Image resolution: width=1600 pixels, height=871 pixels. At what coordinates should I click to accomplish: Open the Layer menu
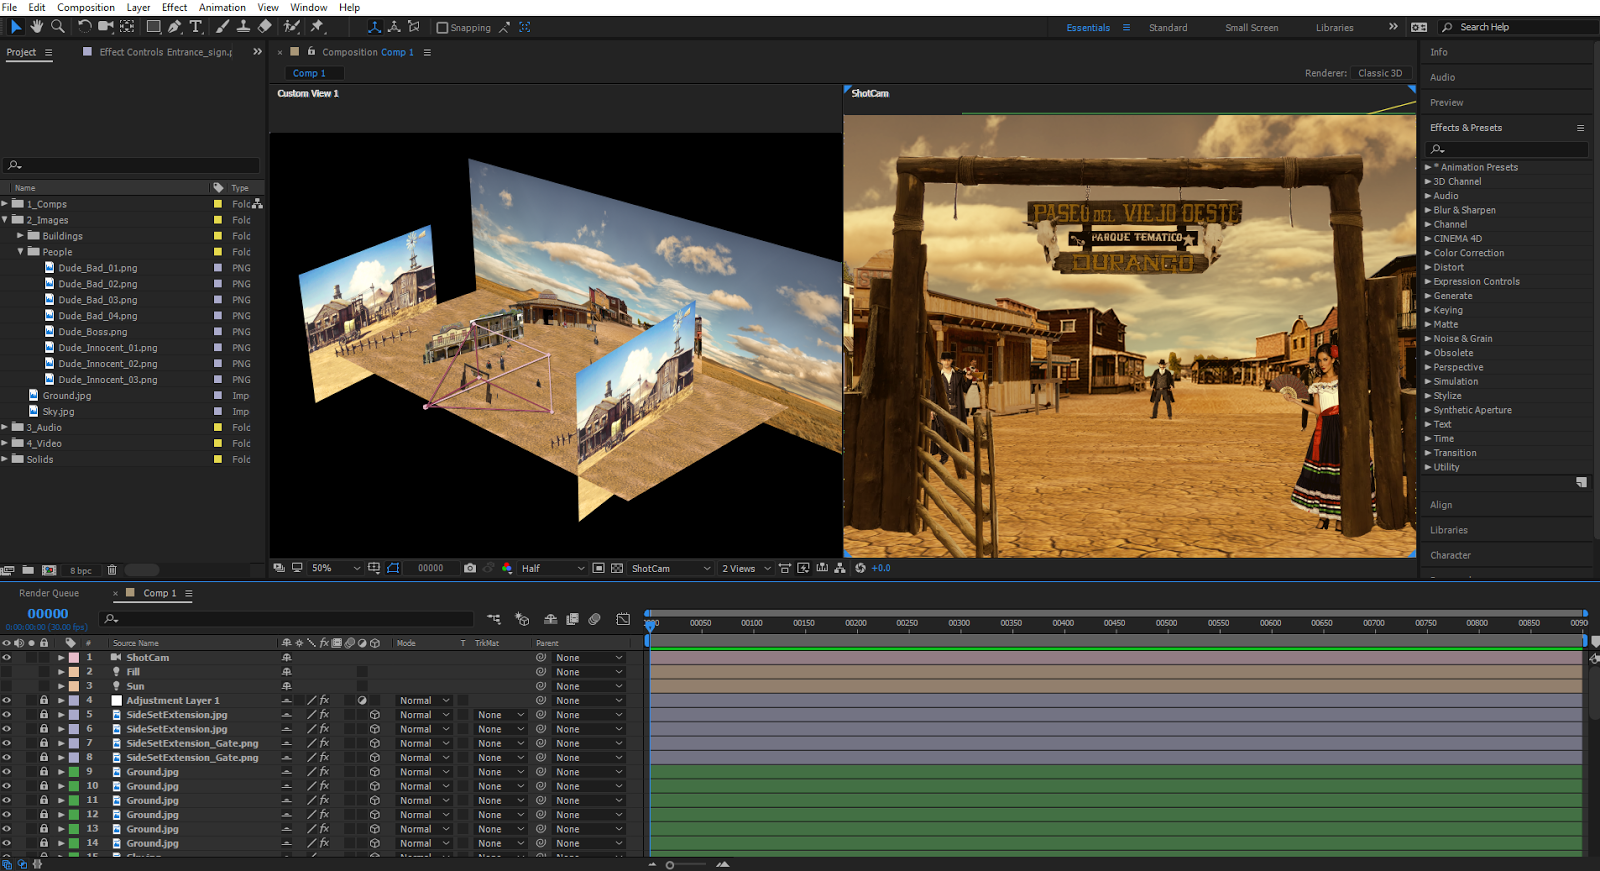[138, 7]
